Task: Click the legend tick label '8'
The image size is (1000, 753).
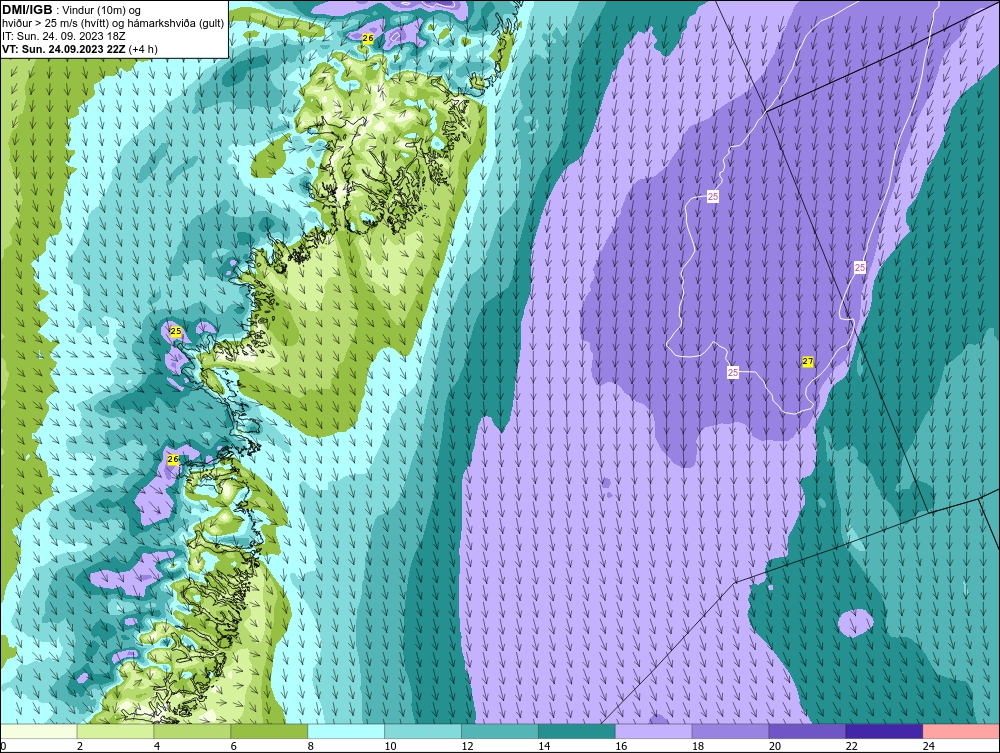Action: click(311, 746)
